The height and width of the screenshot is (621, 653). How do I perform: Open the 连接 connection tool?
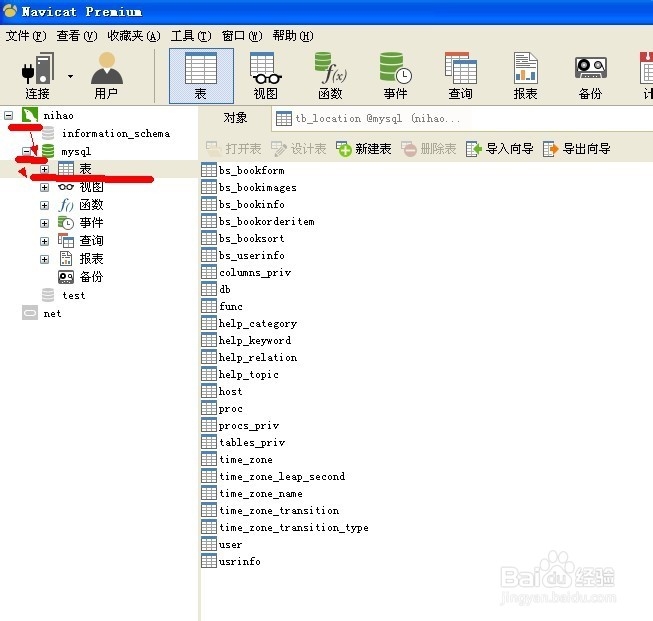point(37,76)
